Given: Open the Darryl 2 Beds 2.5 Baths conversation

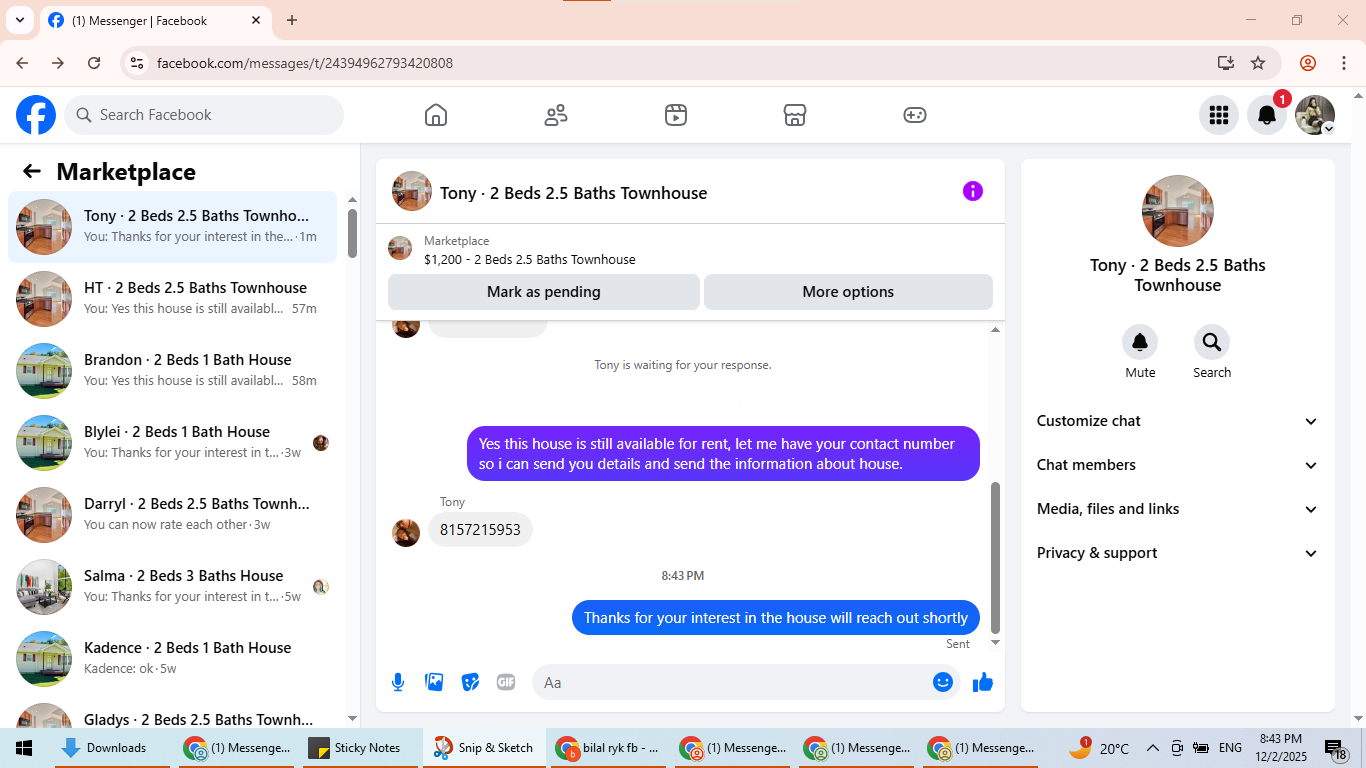Looking at the screenshot, I should 173,515.
